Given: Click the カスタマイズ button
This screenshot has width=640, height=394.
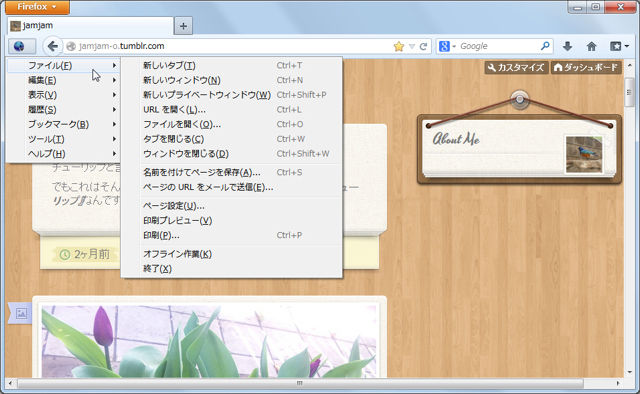Looking at the screenshot, I should 516,67.
